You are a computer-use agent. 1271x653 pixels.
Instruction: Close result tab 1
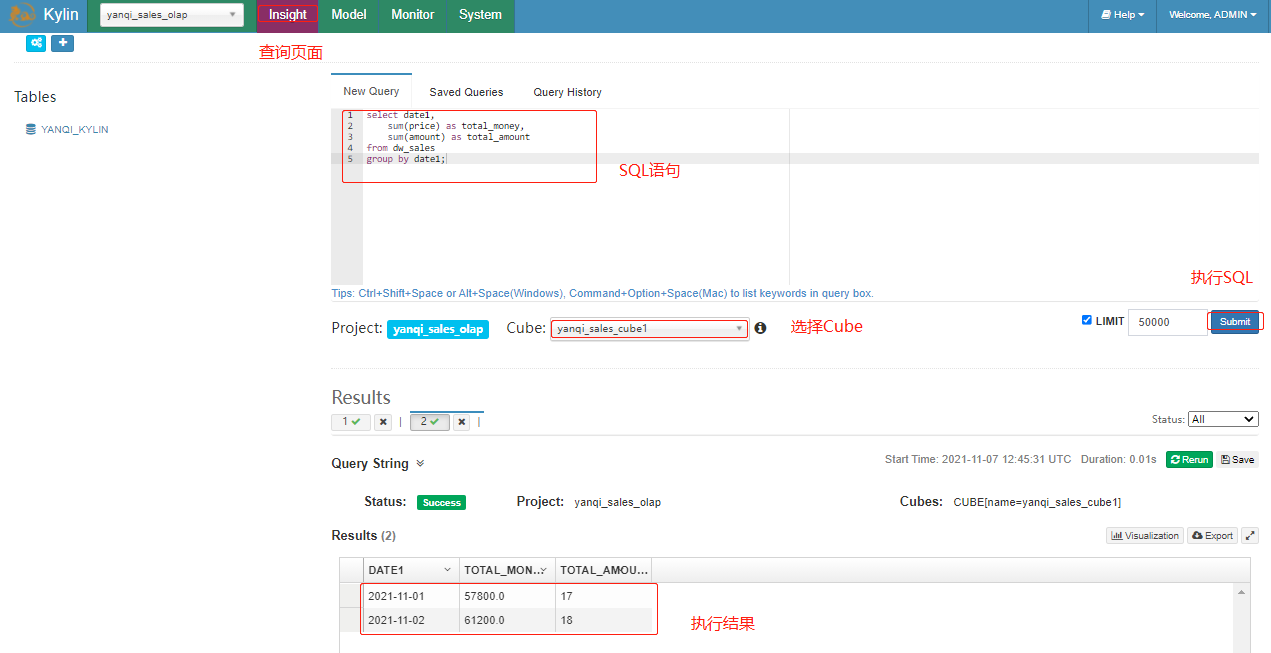(x=382, y=422)
